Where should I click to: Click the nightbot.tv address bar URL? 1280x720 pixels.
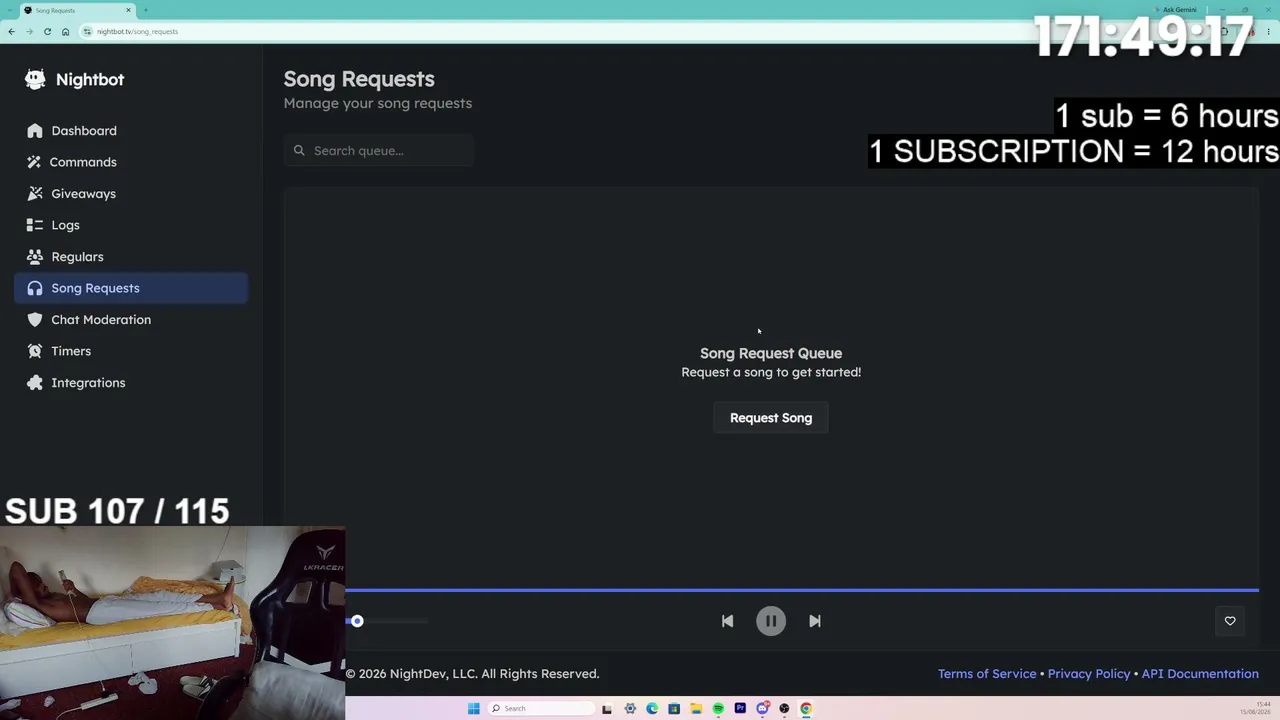click(x=138, y=32)
